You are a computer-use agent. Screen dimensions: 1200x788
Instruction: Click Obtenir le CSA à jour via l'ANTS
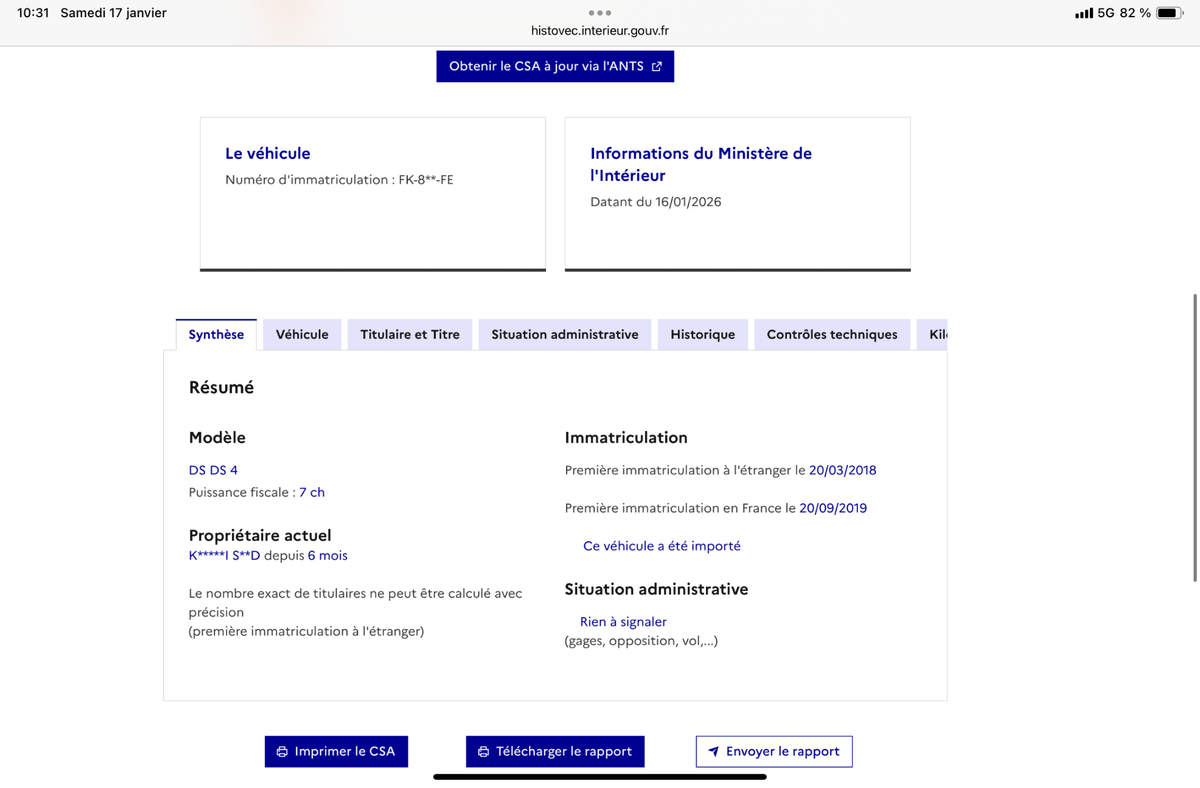(555, 67)
